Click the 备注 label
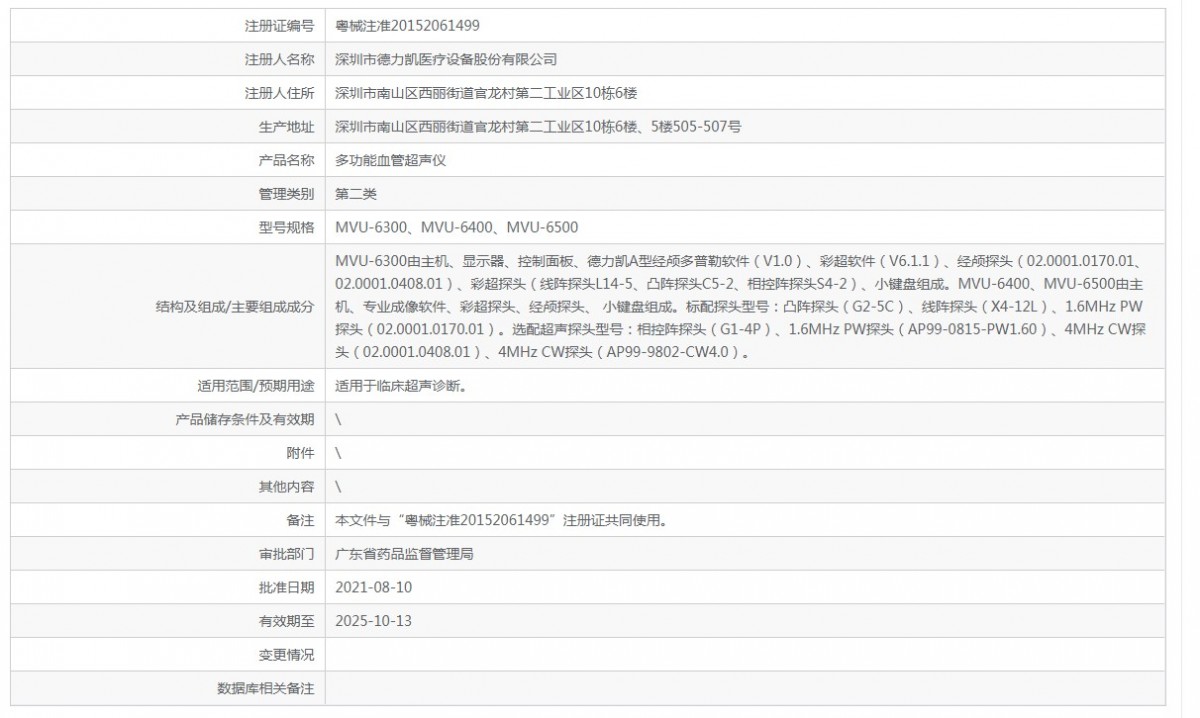 pos(300,520)
